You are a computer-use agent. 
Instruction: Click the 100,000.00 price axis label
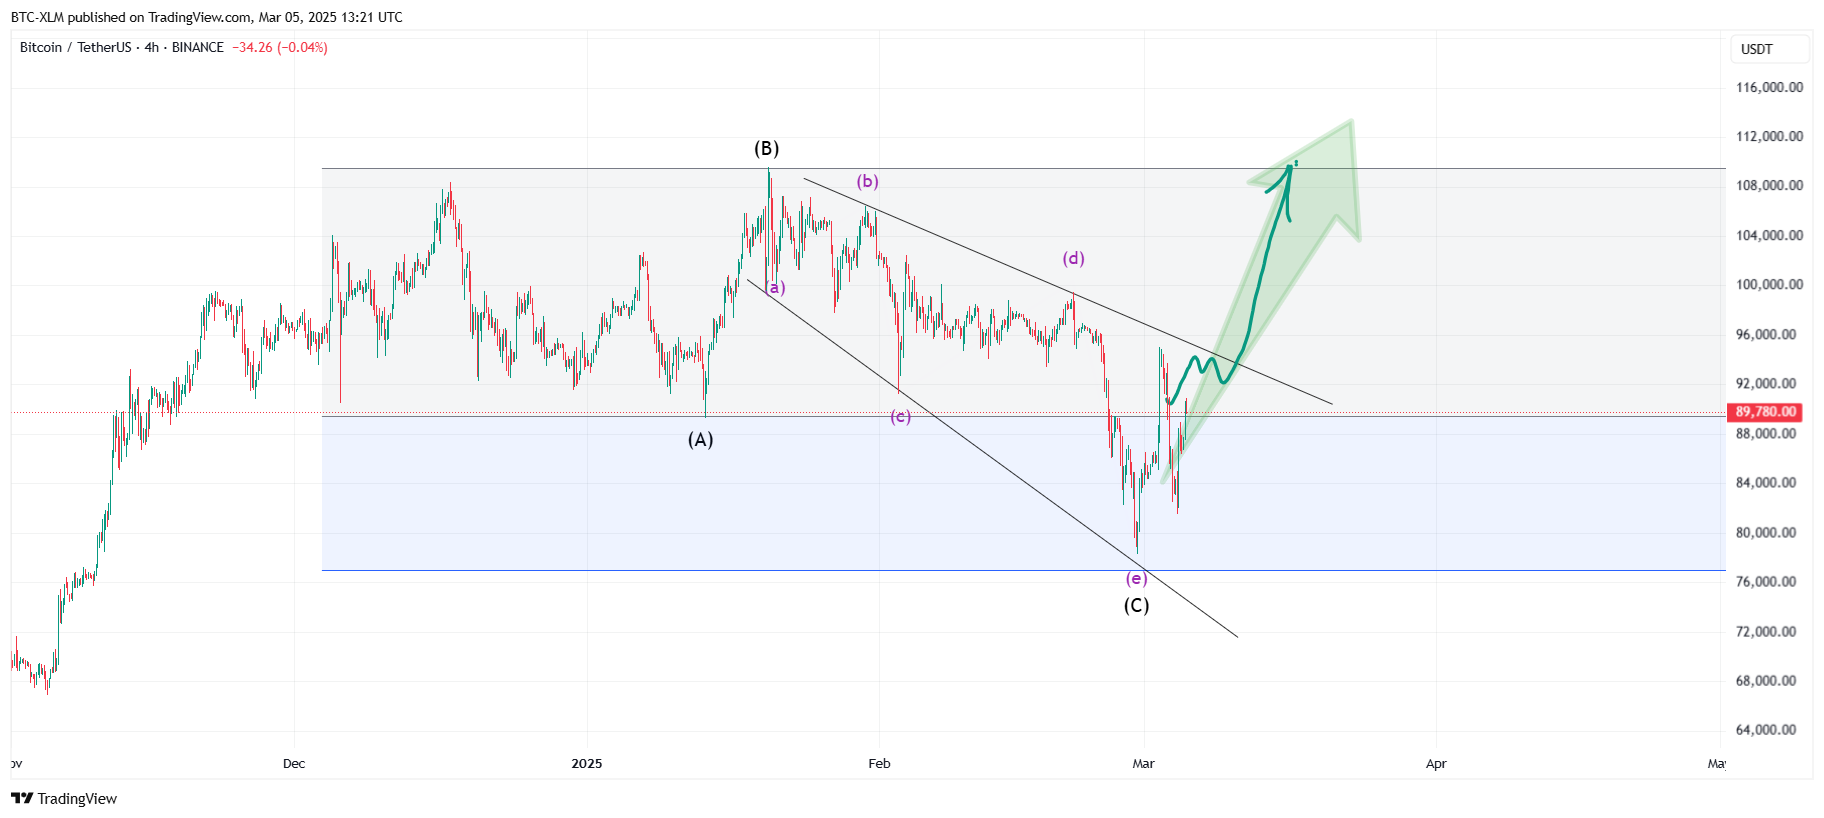tap(1769, 284)
